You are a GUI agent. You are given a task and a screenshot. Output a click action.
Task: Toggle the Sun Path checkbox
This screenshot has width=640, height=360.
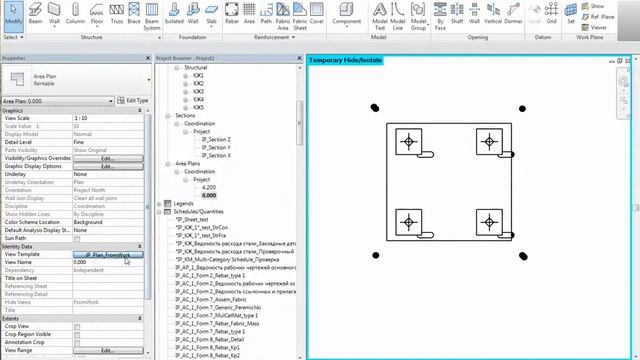[77, 238]
